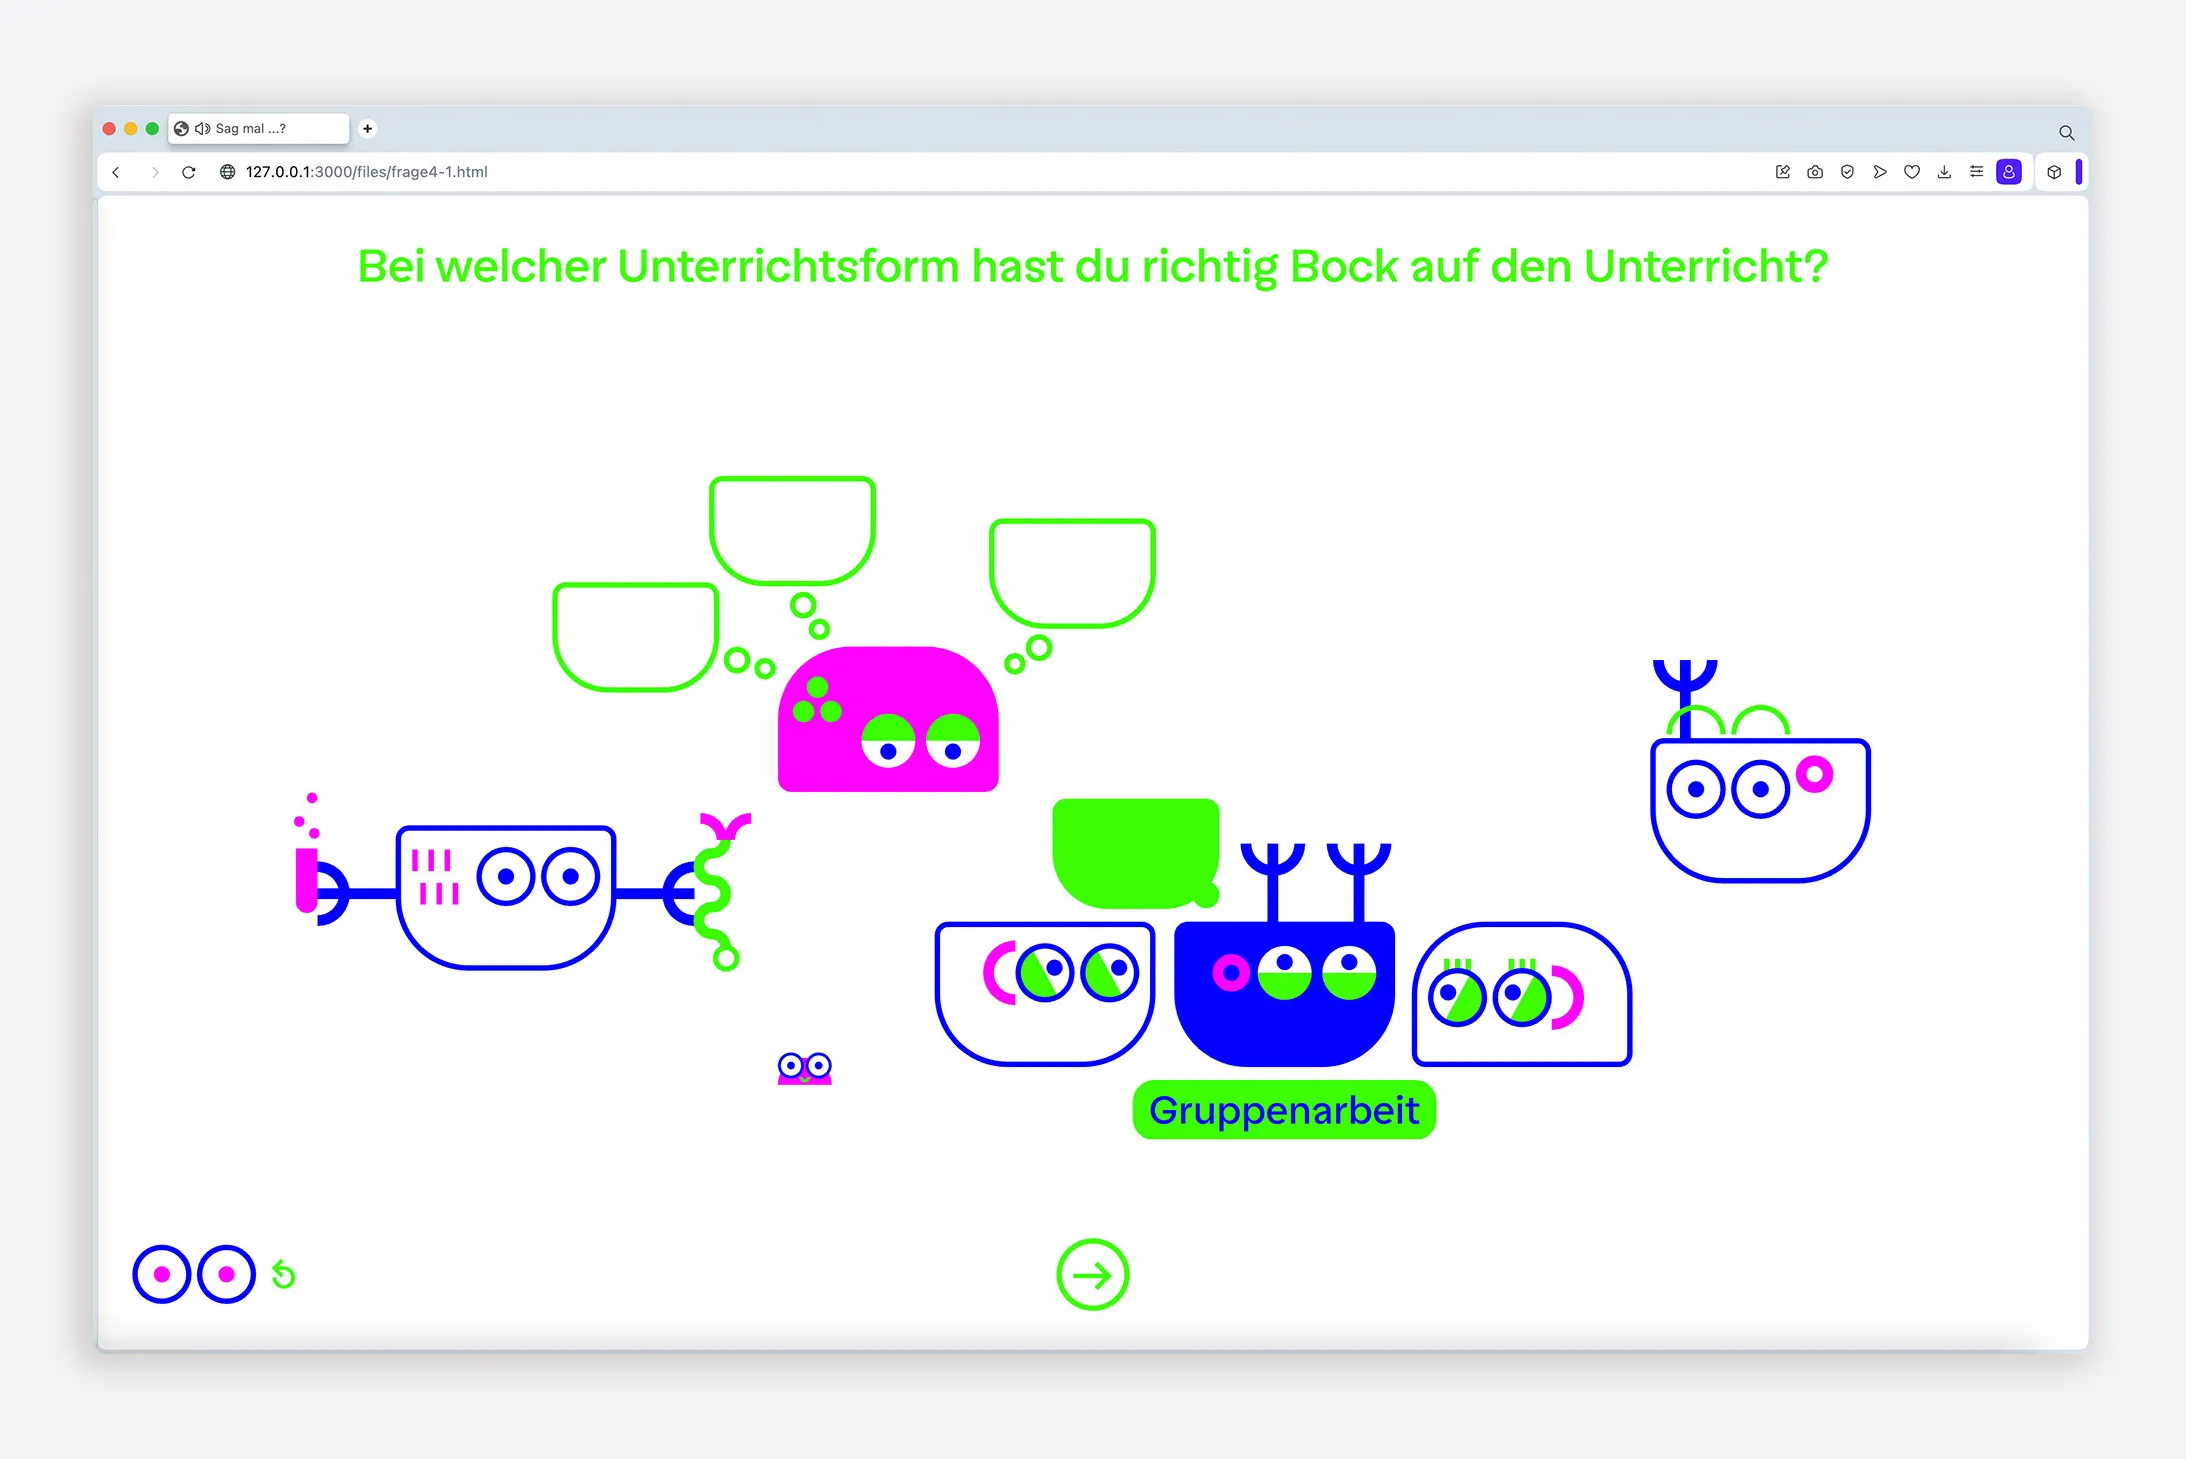Screen dimensions: 2186x1459
Task: Select the pink sleepy monster with thought bubbles
Action: pos(888,719)
